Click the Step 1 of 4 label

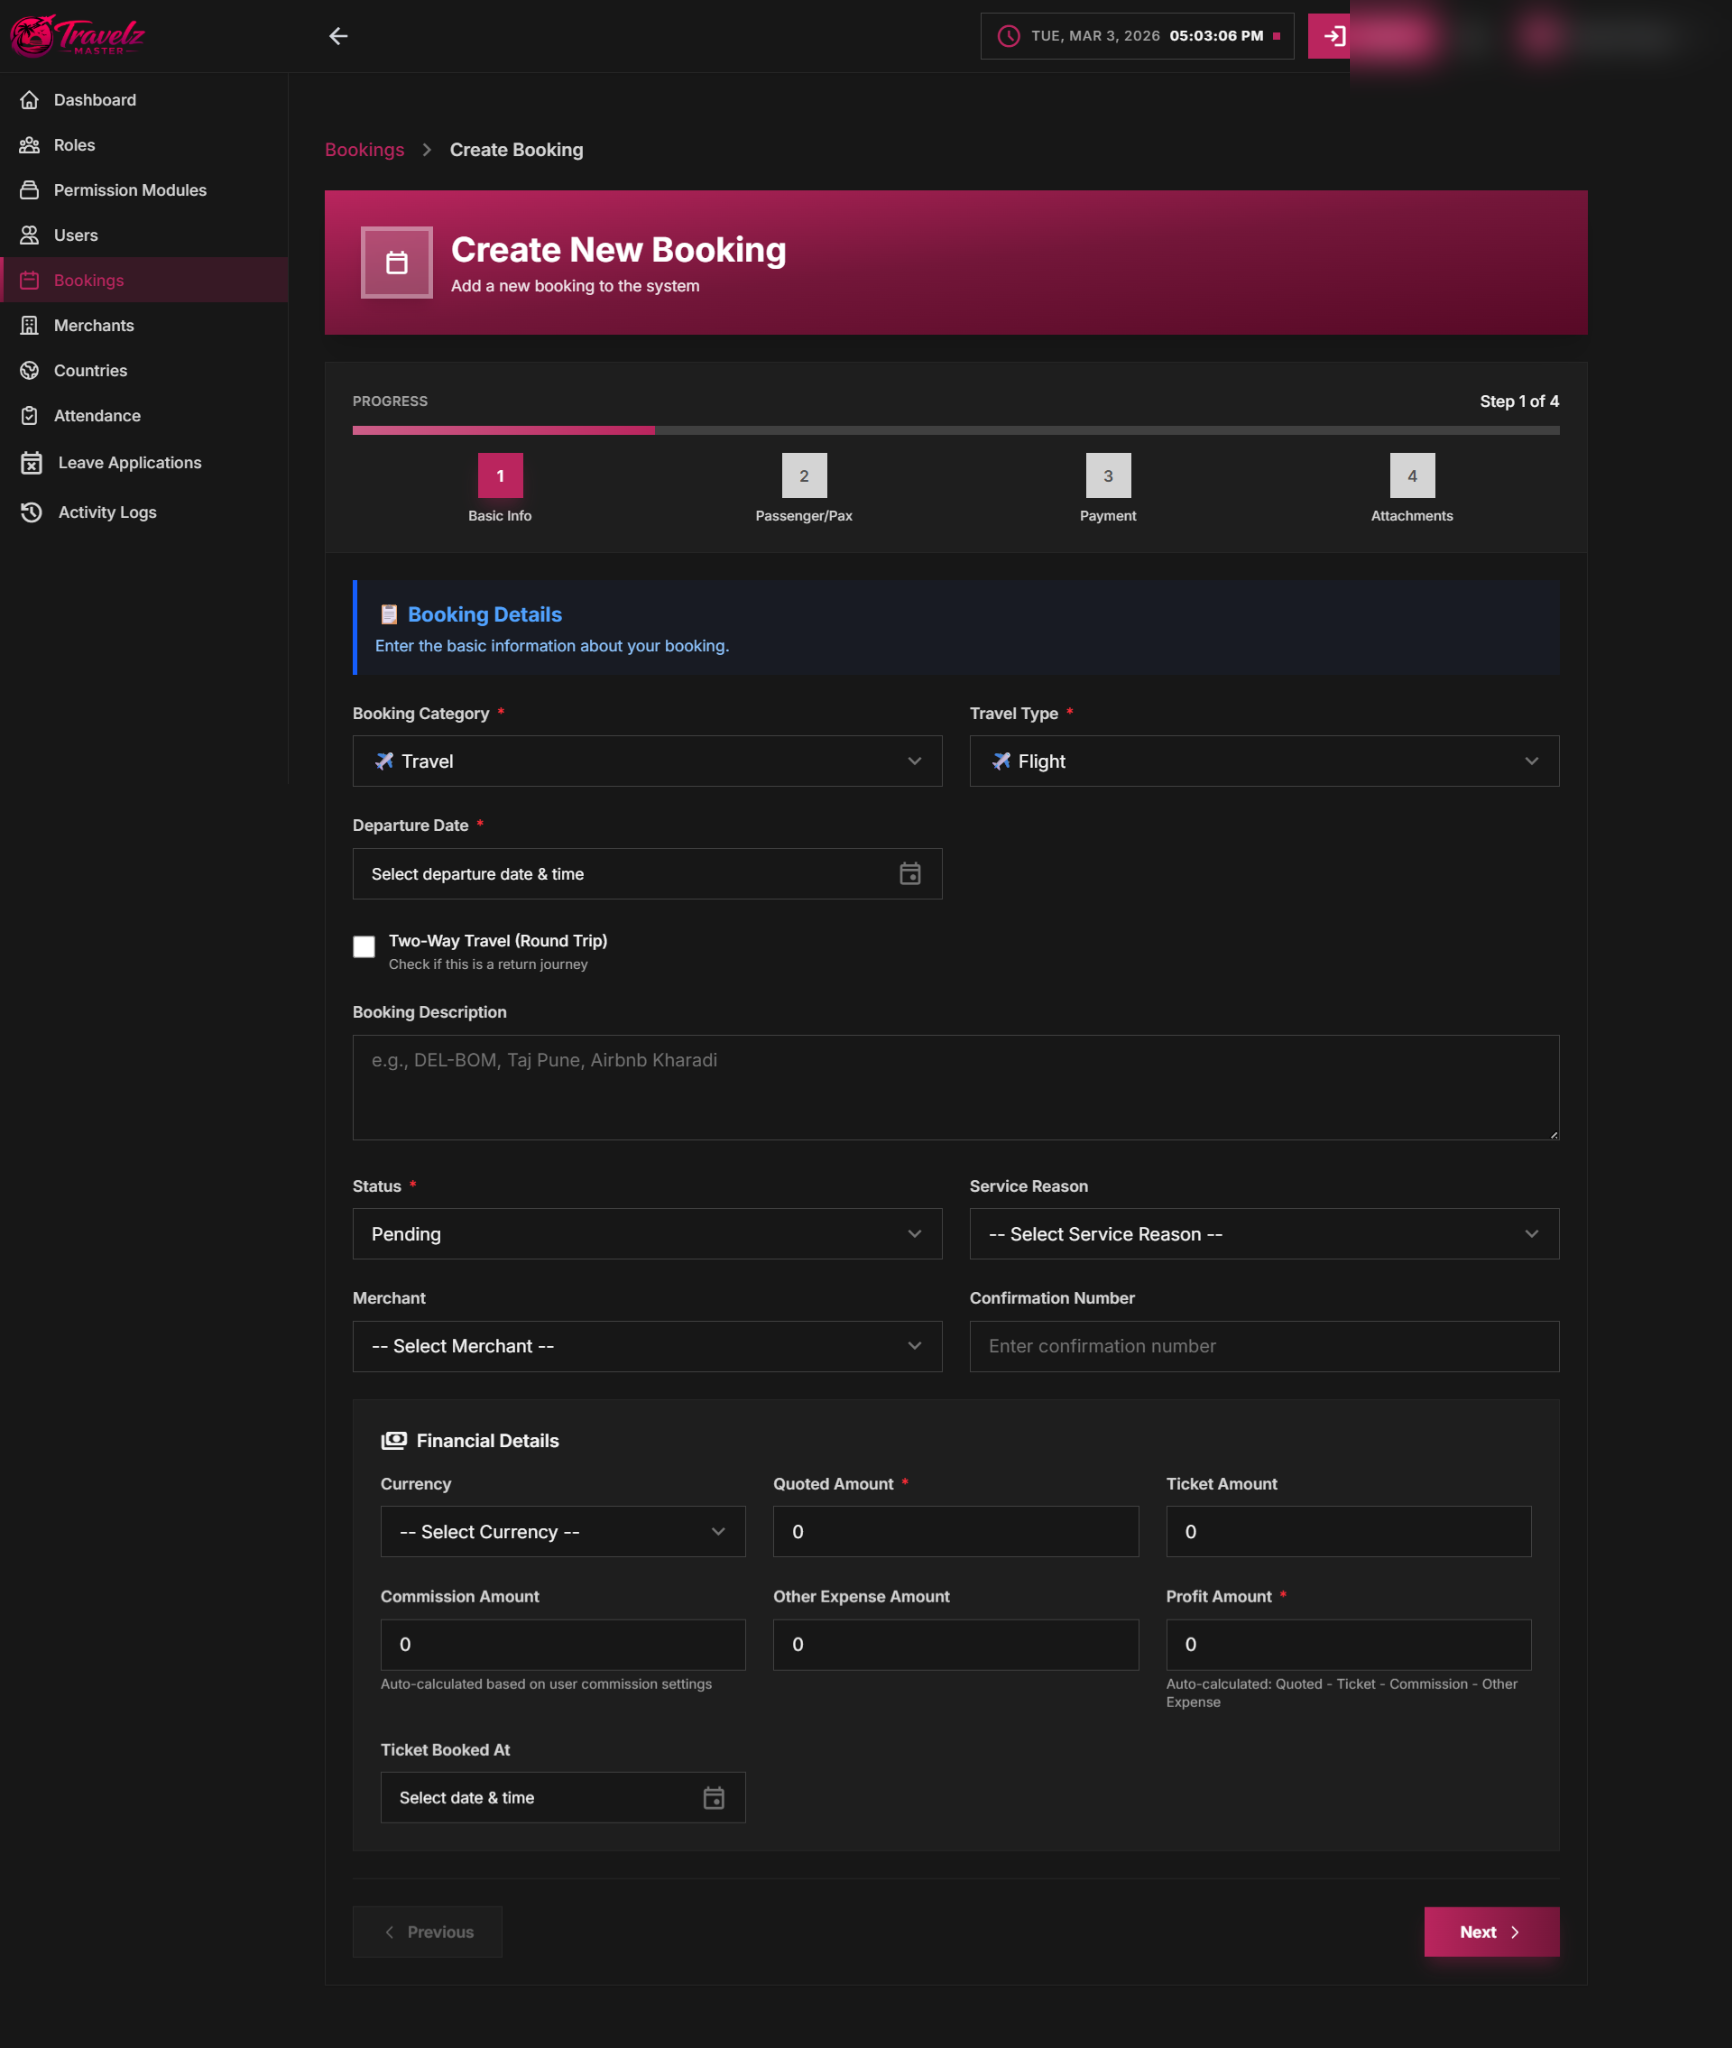tap(1519, 401)
